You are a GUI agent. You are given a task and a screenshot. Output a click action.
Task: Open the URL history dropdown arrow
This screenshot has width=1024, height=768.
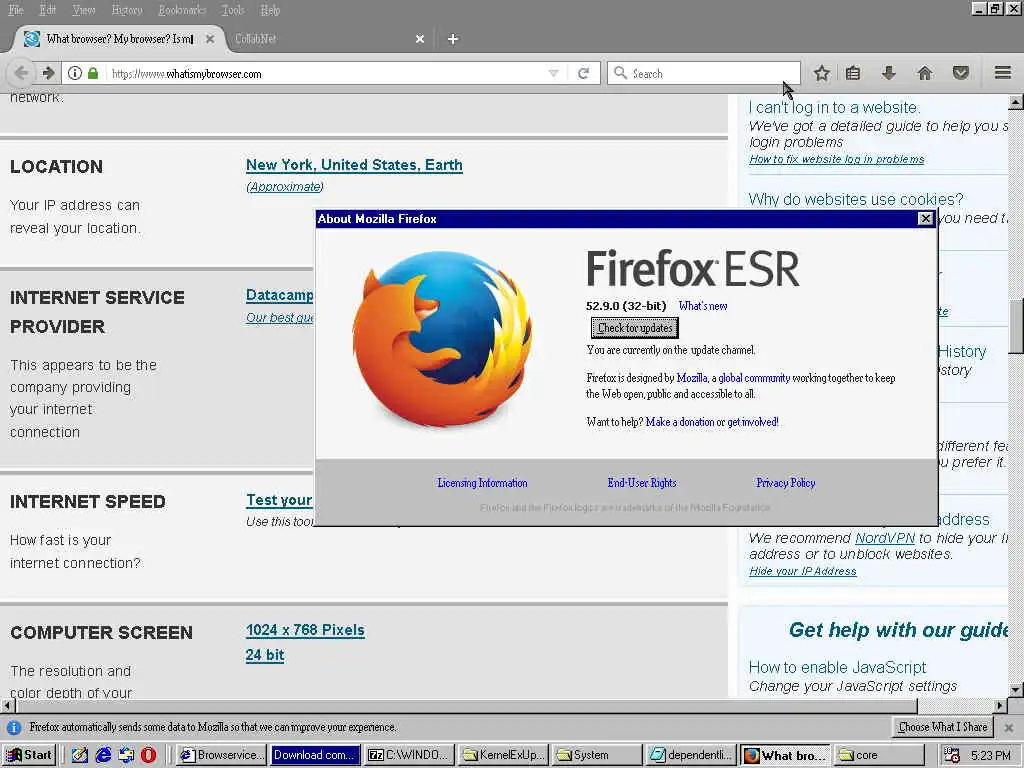[553, 73]
